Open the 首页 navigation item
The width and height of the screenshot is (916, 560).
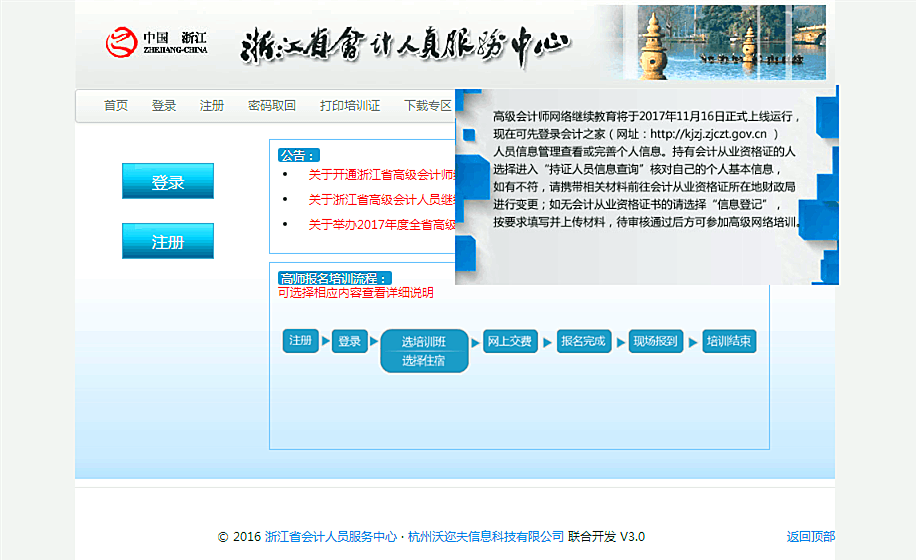[116, 106]
